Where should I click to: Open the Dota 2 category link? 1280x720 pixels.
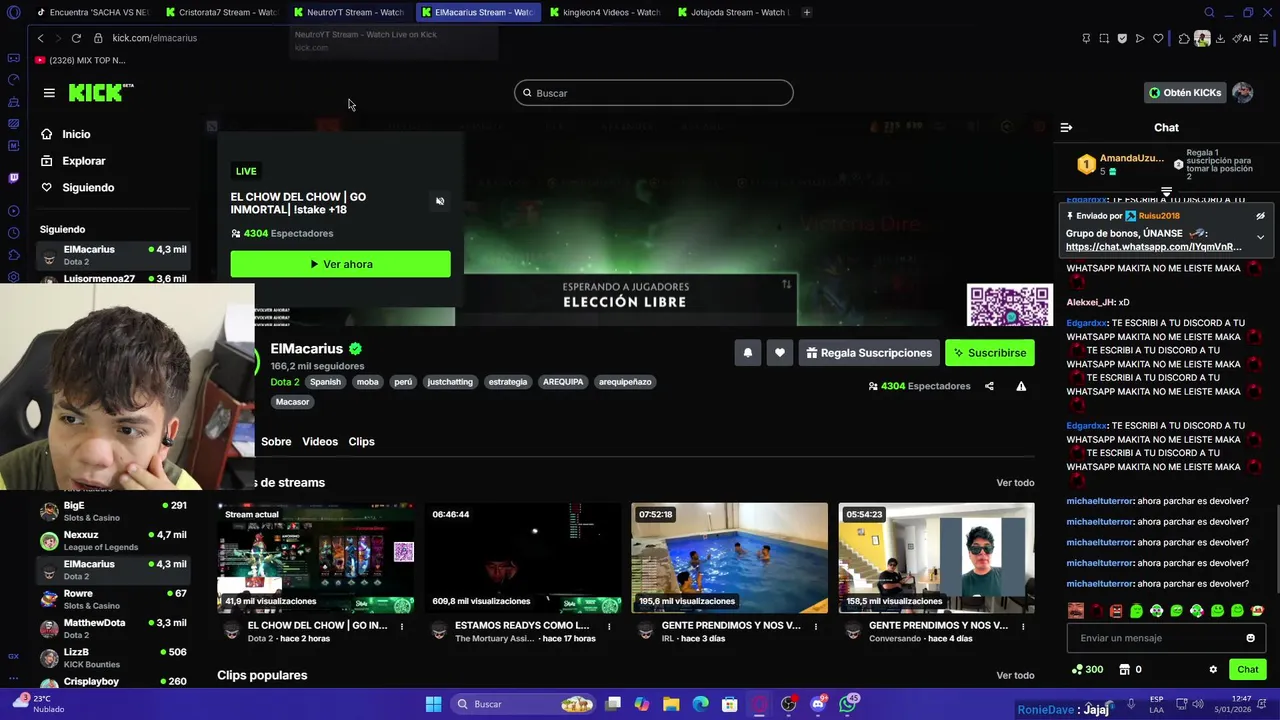point(285,382)
